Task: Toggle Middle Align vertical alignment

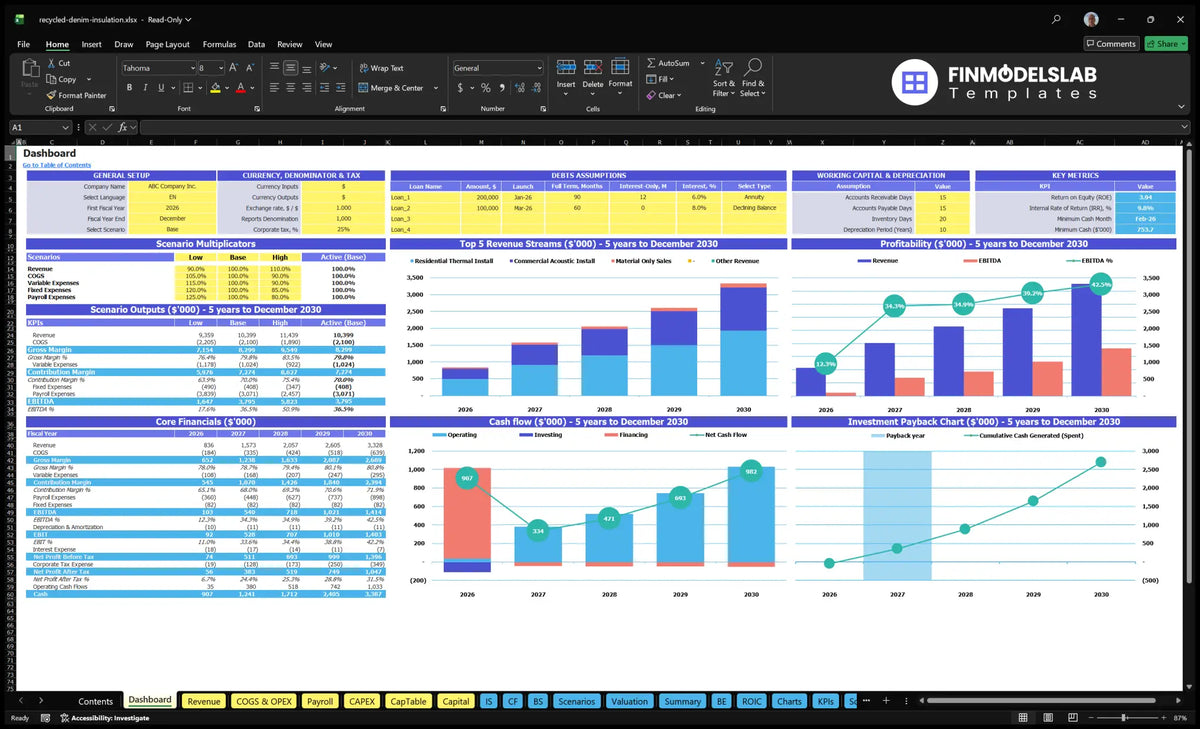Action: click(290, 68)
